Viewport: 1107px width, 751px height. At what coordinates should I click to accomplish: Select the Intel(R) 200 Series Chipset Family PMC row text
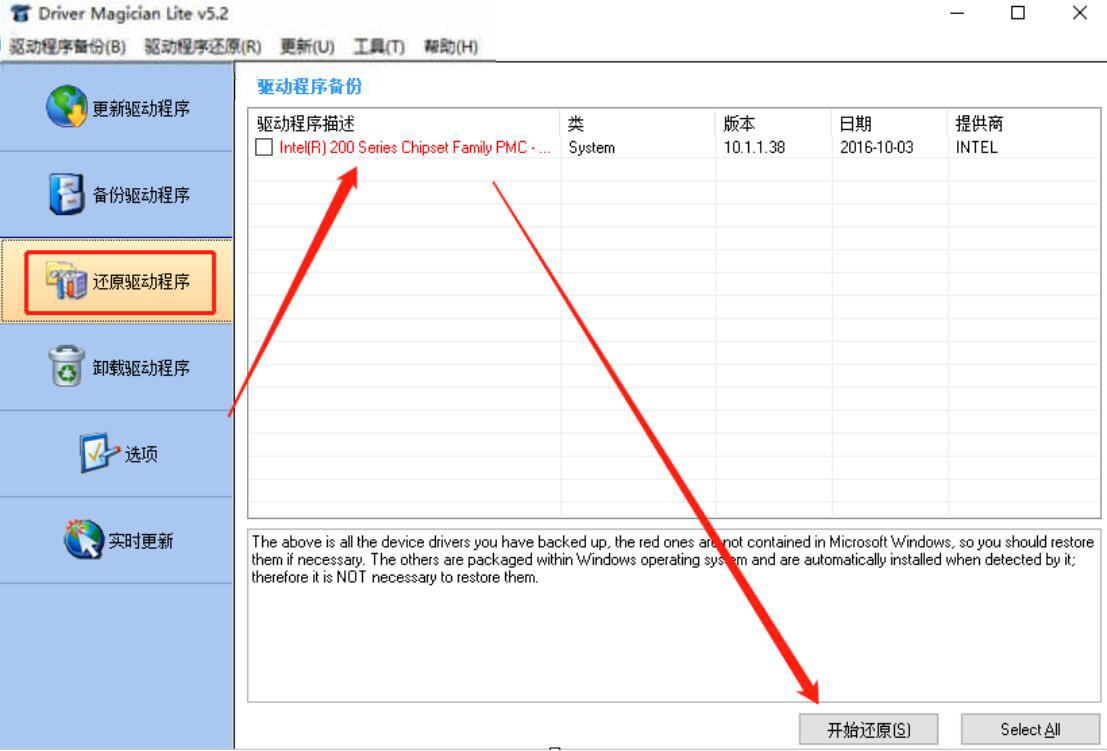click(x=414, y=148)
